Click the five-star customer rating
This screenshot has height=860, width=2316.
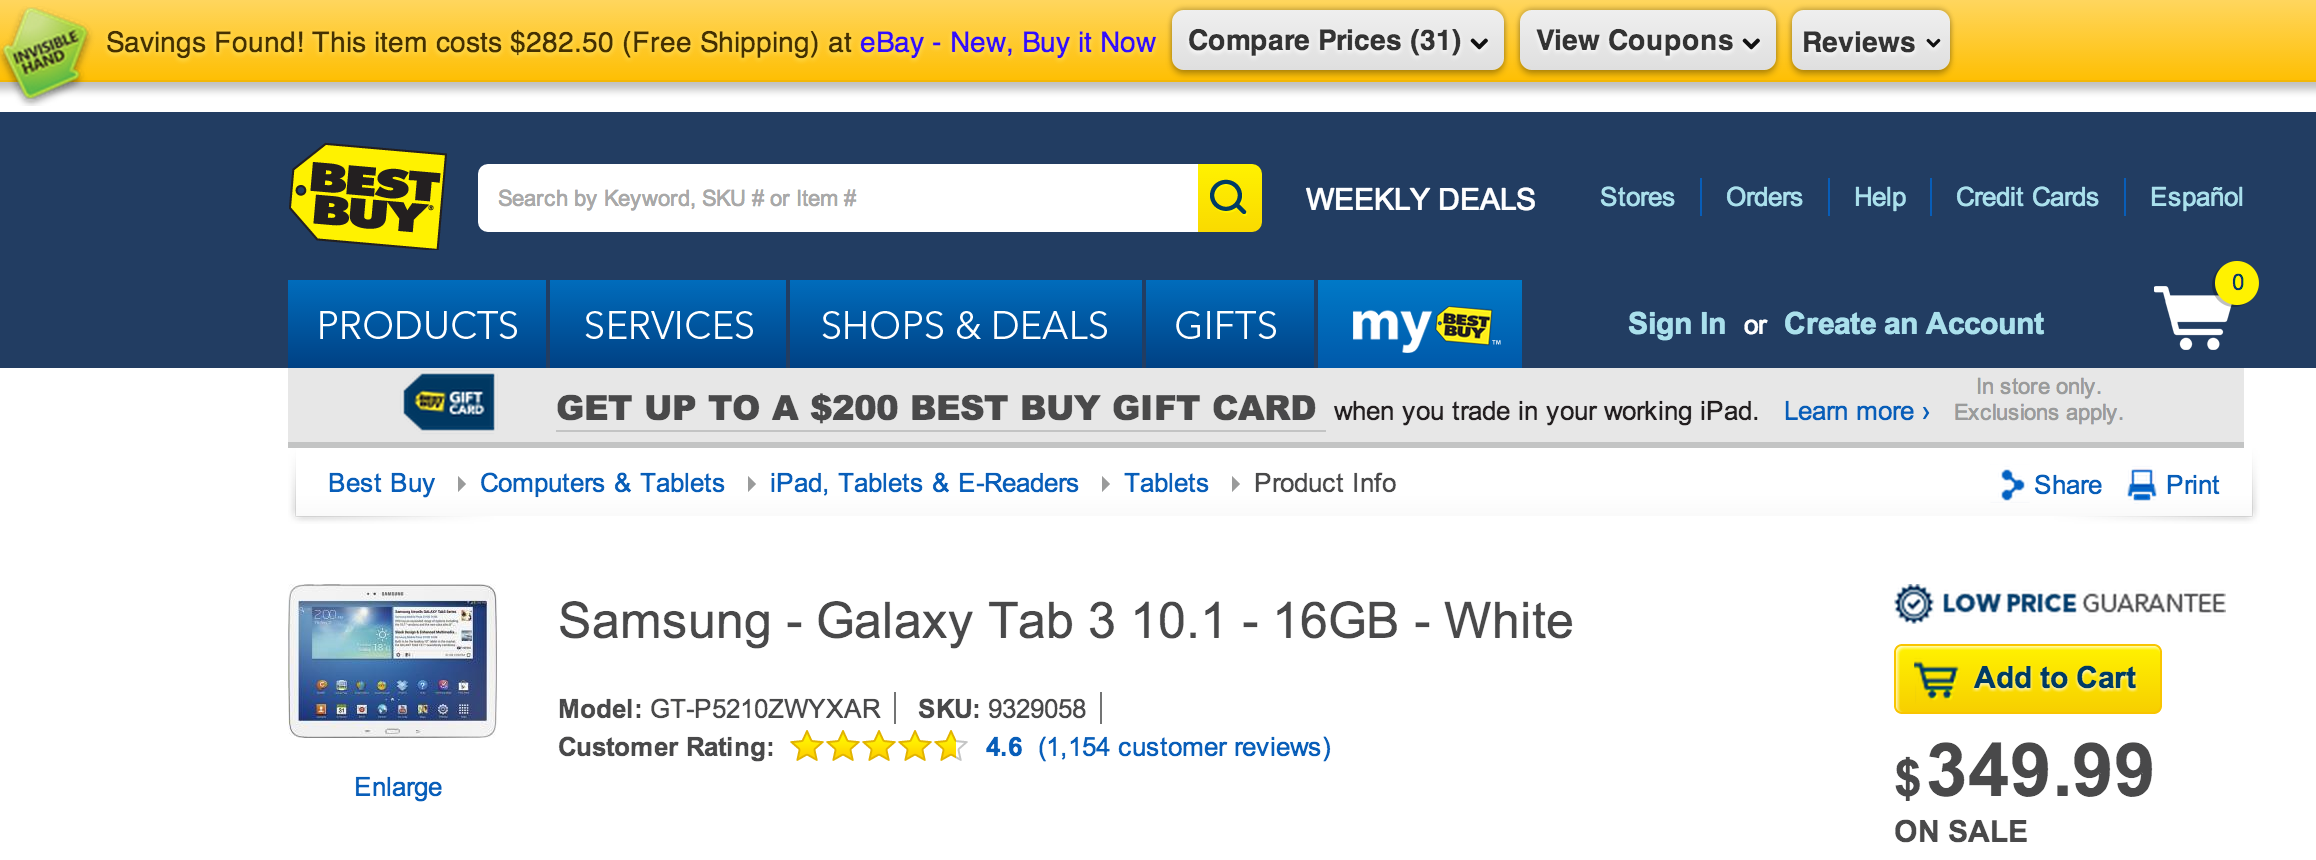point(878,747)
